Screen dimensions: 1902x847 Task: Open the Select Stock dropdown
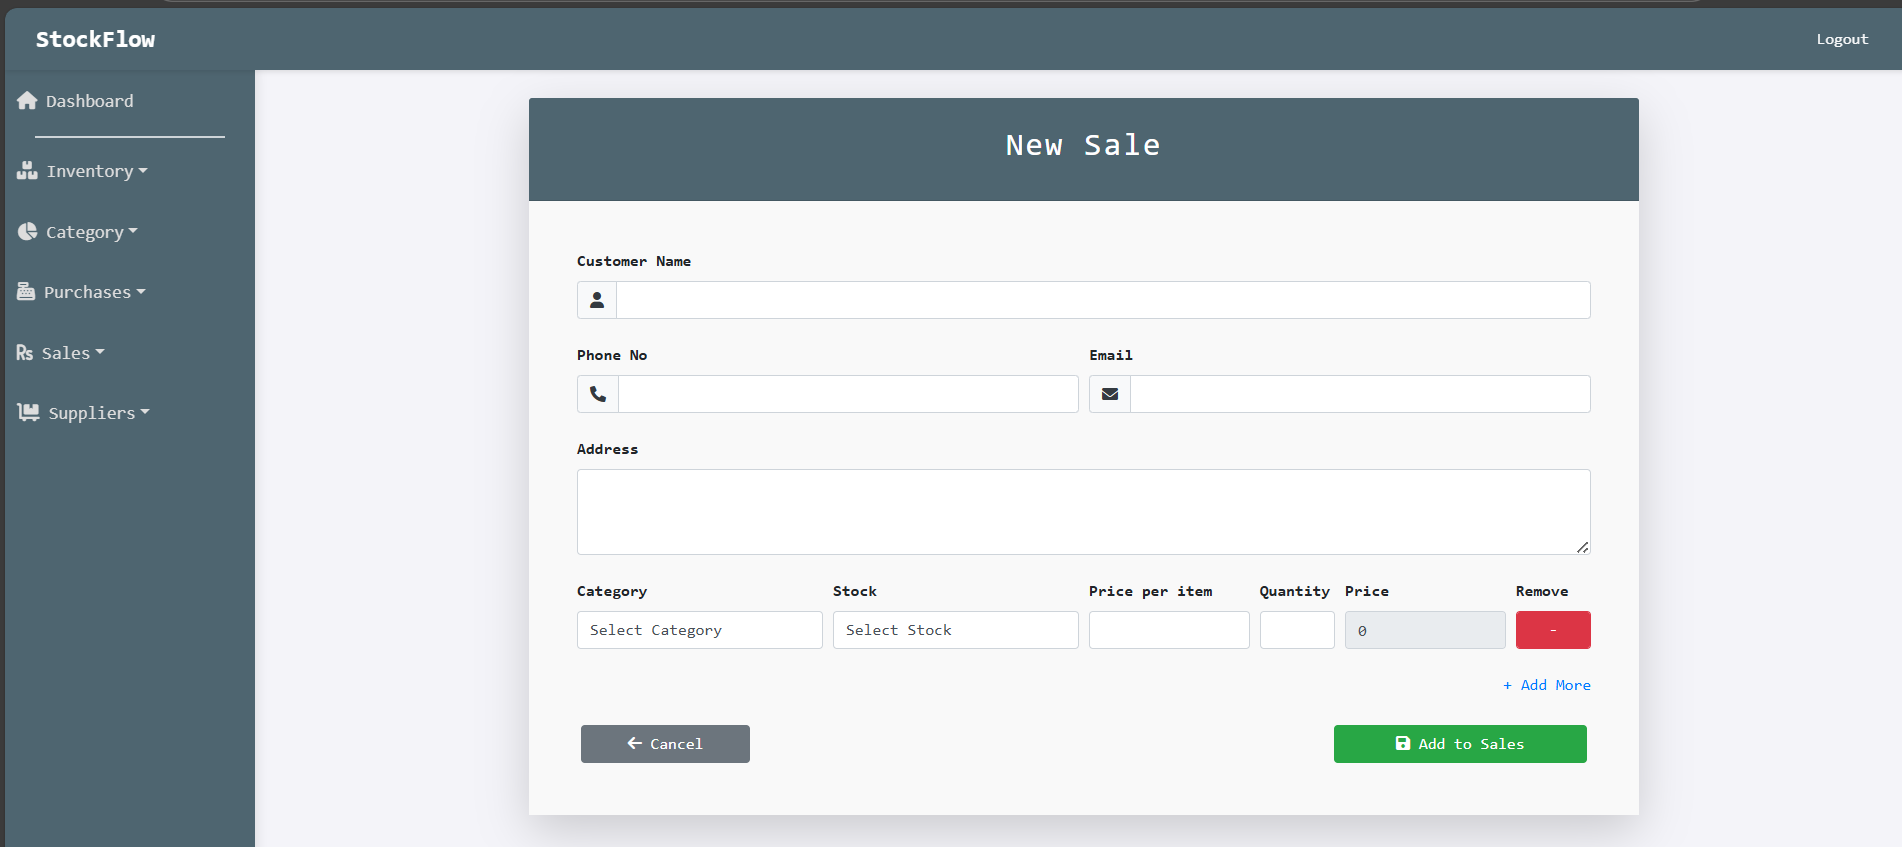955,630
